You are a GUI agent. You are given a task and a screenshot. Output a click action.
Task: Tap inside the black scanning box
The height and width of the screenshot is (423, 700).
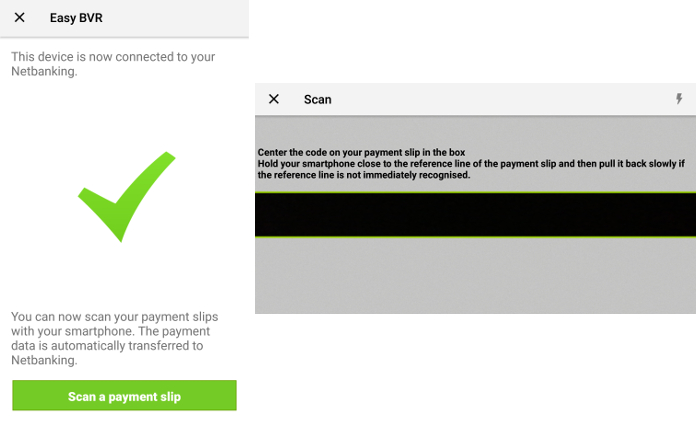click(x=475, y=214)
